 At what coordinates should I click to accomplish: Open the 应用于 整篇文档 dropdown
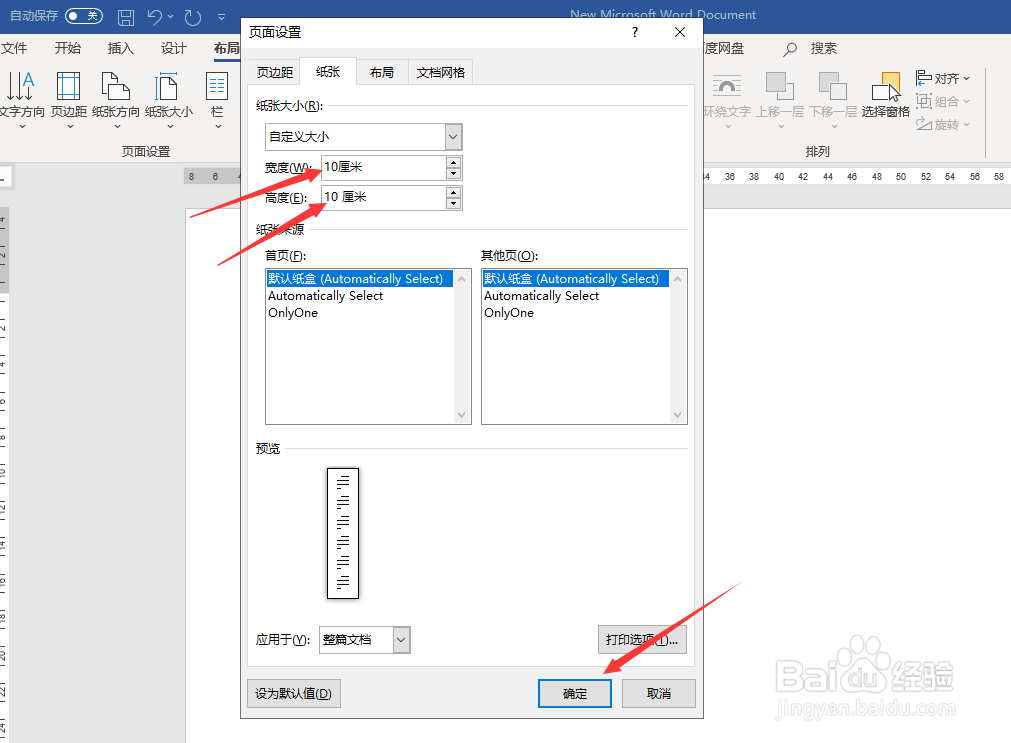click(402, 640)
